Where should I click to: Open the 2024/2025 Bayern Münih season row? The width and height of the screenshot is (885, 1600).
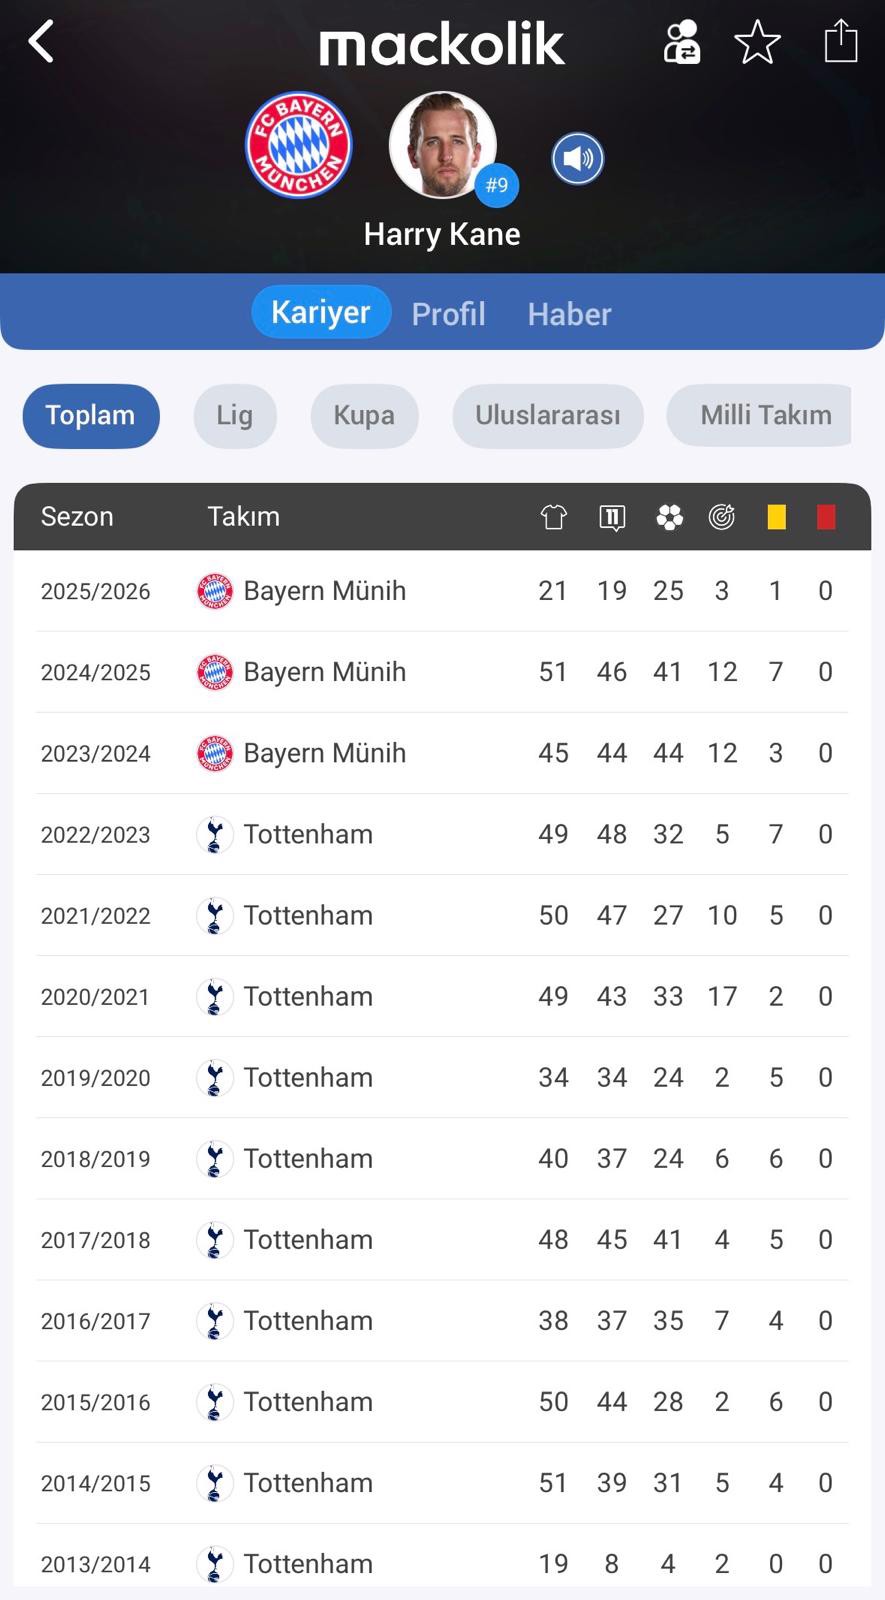tap(442, 672)
